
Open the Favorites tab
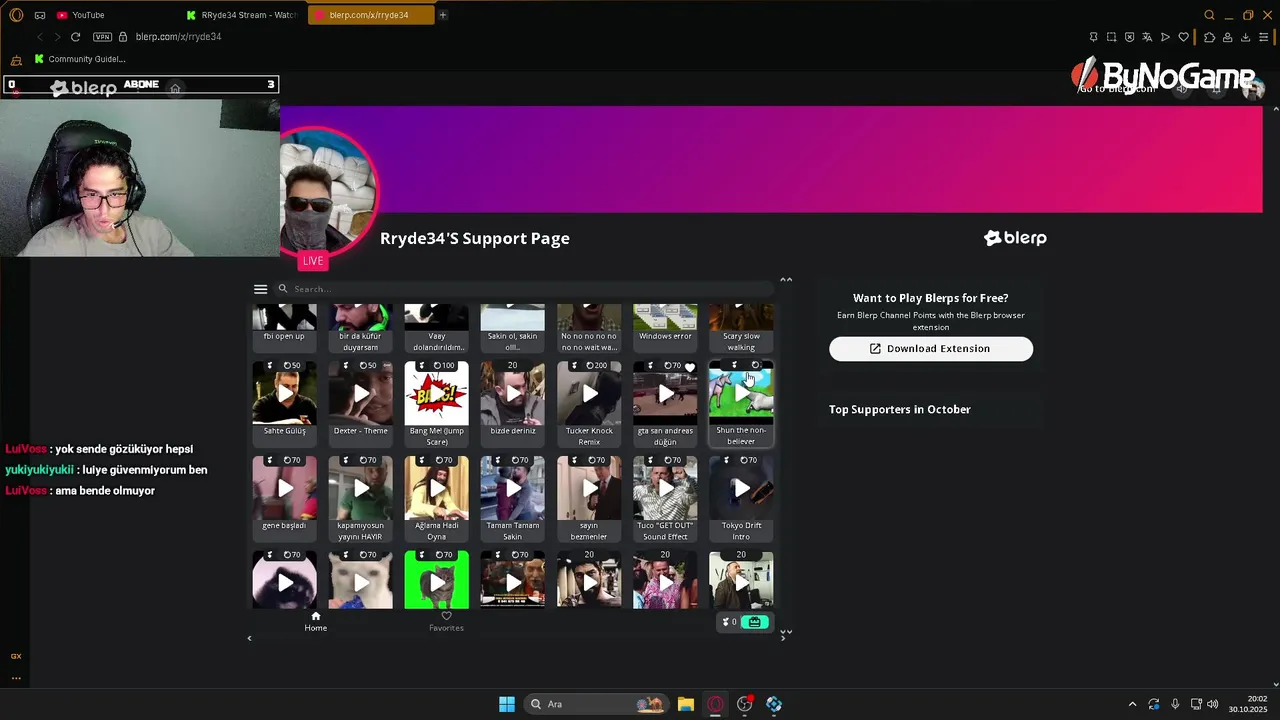[x=446, y=621]
